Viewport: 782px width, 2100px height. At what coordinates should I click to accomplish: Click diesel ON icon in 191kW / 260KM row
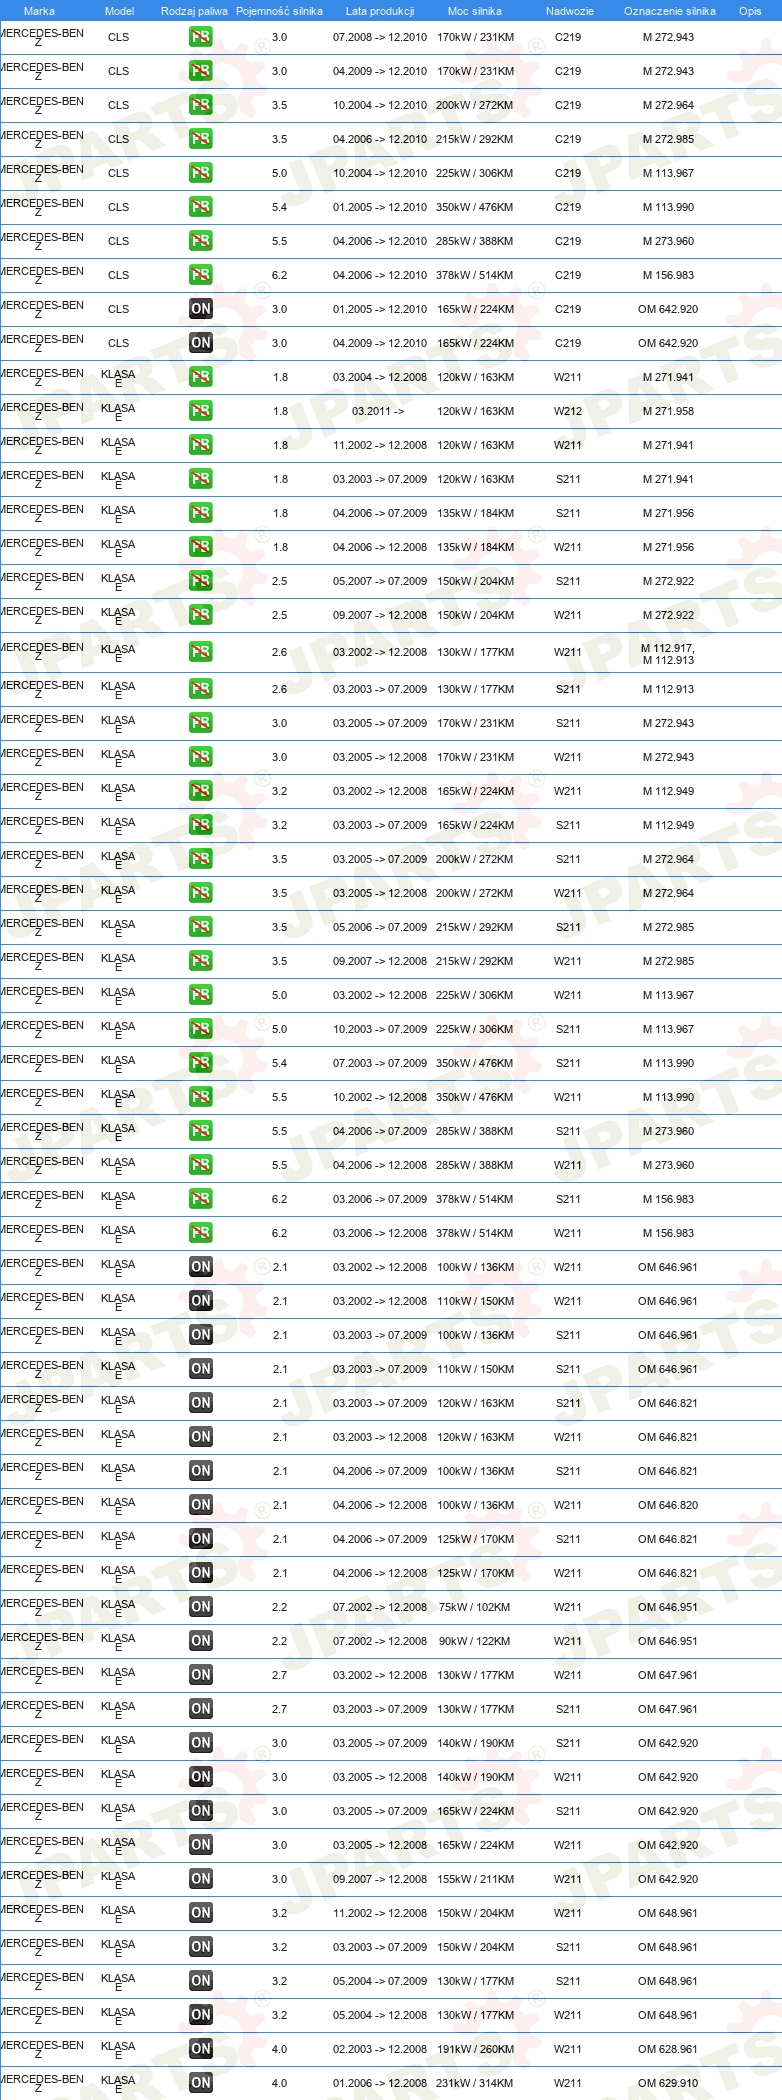(x=201, y=2049)
